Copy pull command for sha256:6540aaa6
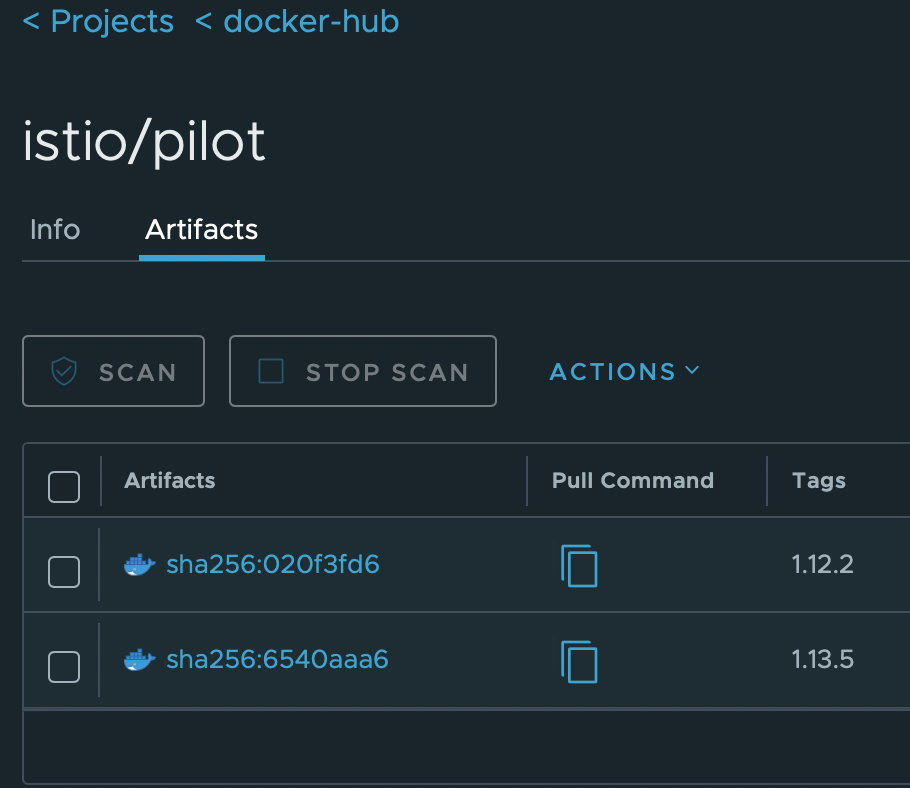 (x=579, y=662)
